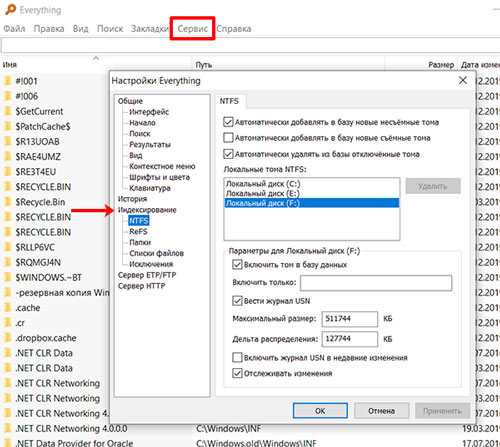The width and height of the screenshot is (500, 447).
Task: Toggle the Вести журнал USN checkbox
Action: 237,301
